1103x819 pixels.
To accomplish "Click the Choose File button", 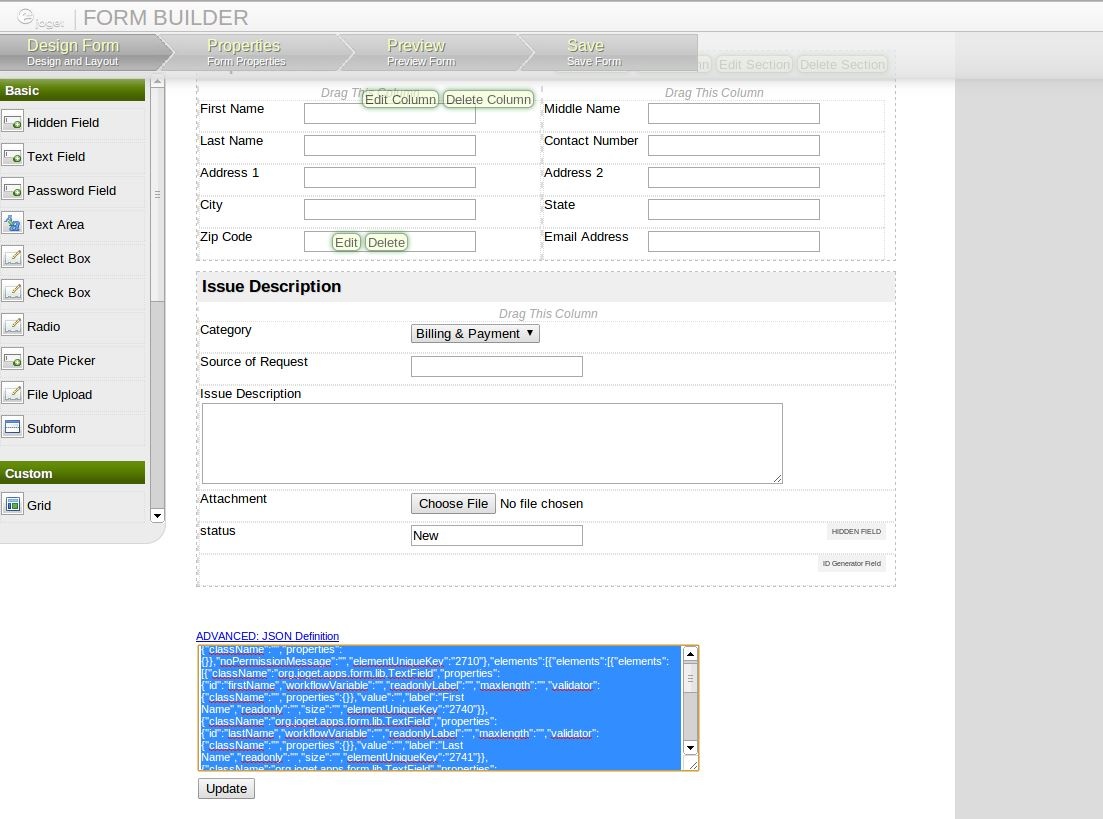I will click(453, 504).
